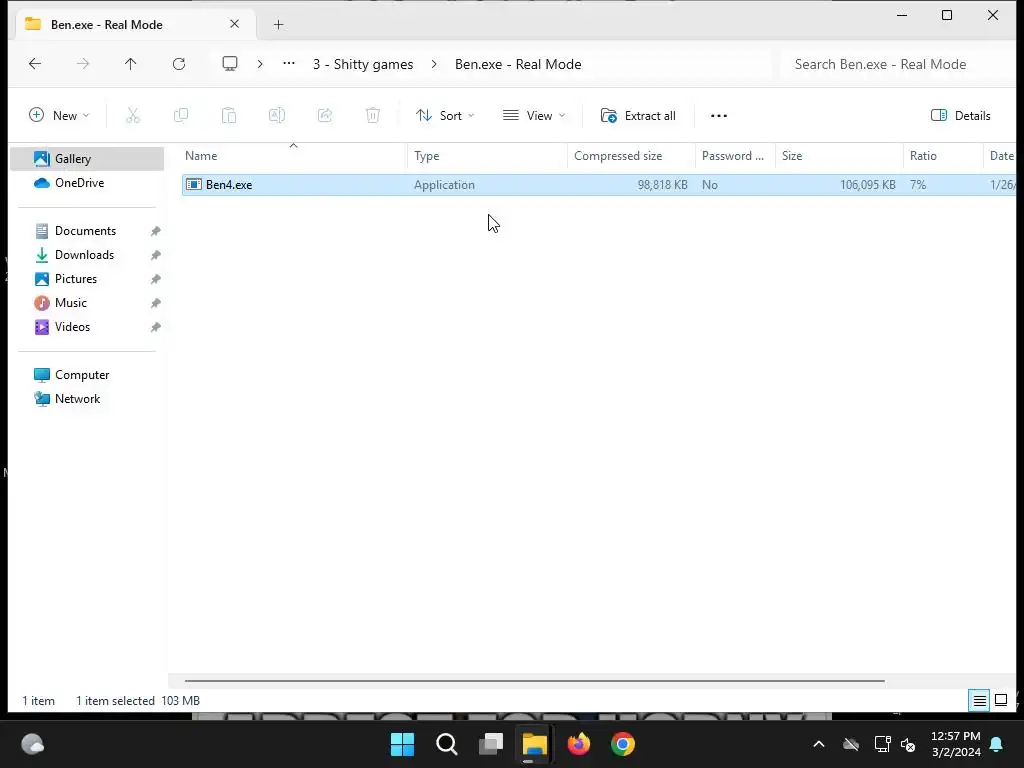Click the 98,818 KB compressed size cell
This screenshot has width=1024, height=768.
tap(662, 185)
